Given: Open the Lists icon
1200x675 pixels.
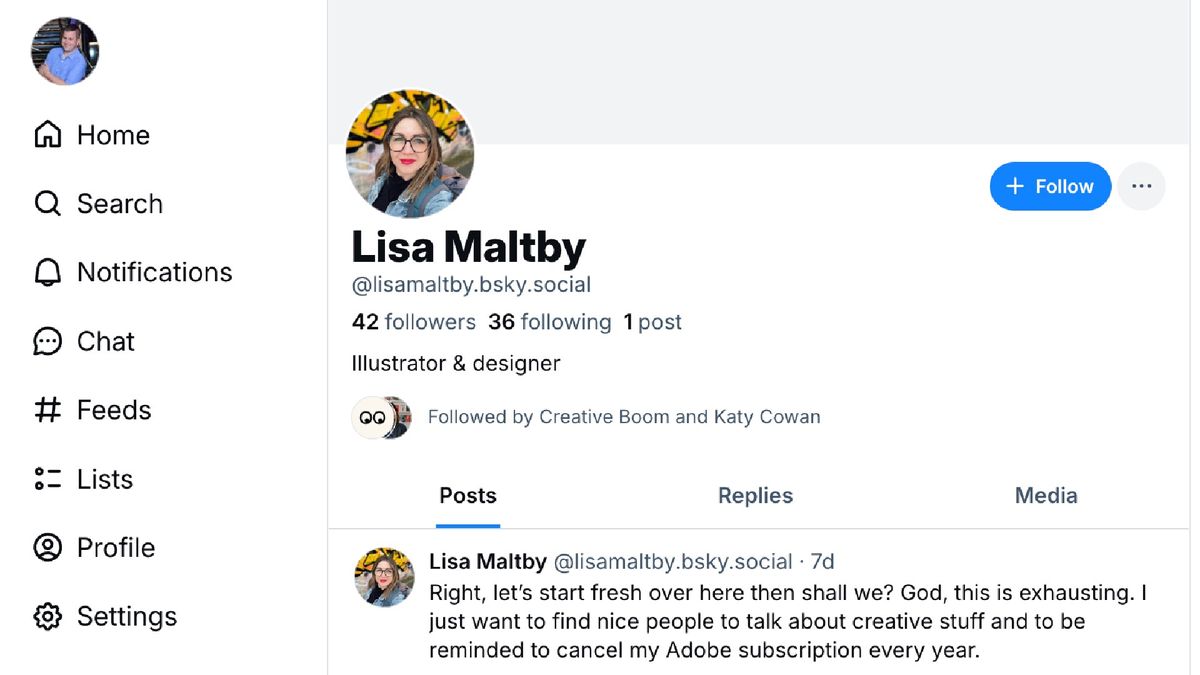Looking at the screenshot, I should click(47, 479).
